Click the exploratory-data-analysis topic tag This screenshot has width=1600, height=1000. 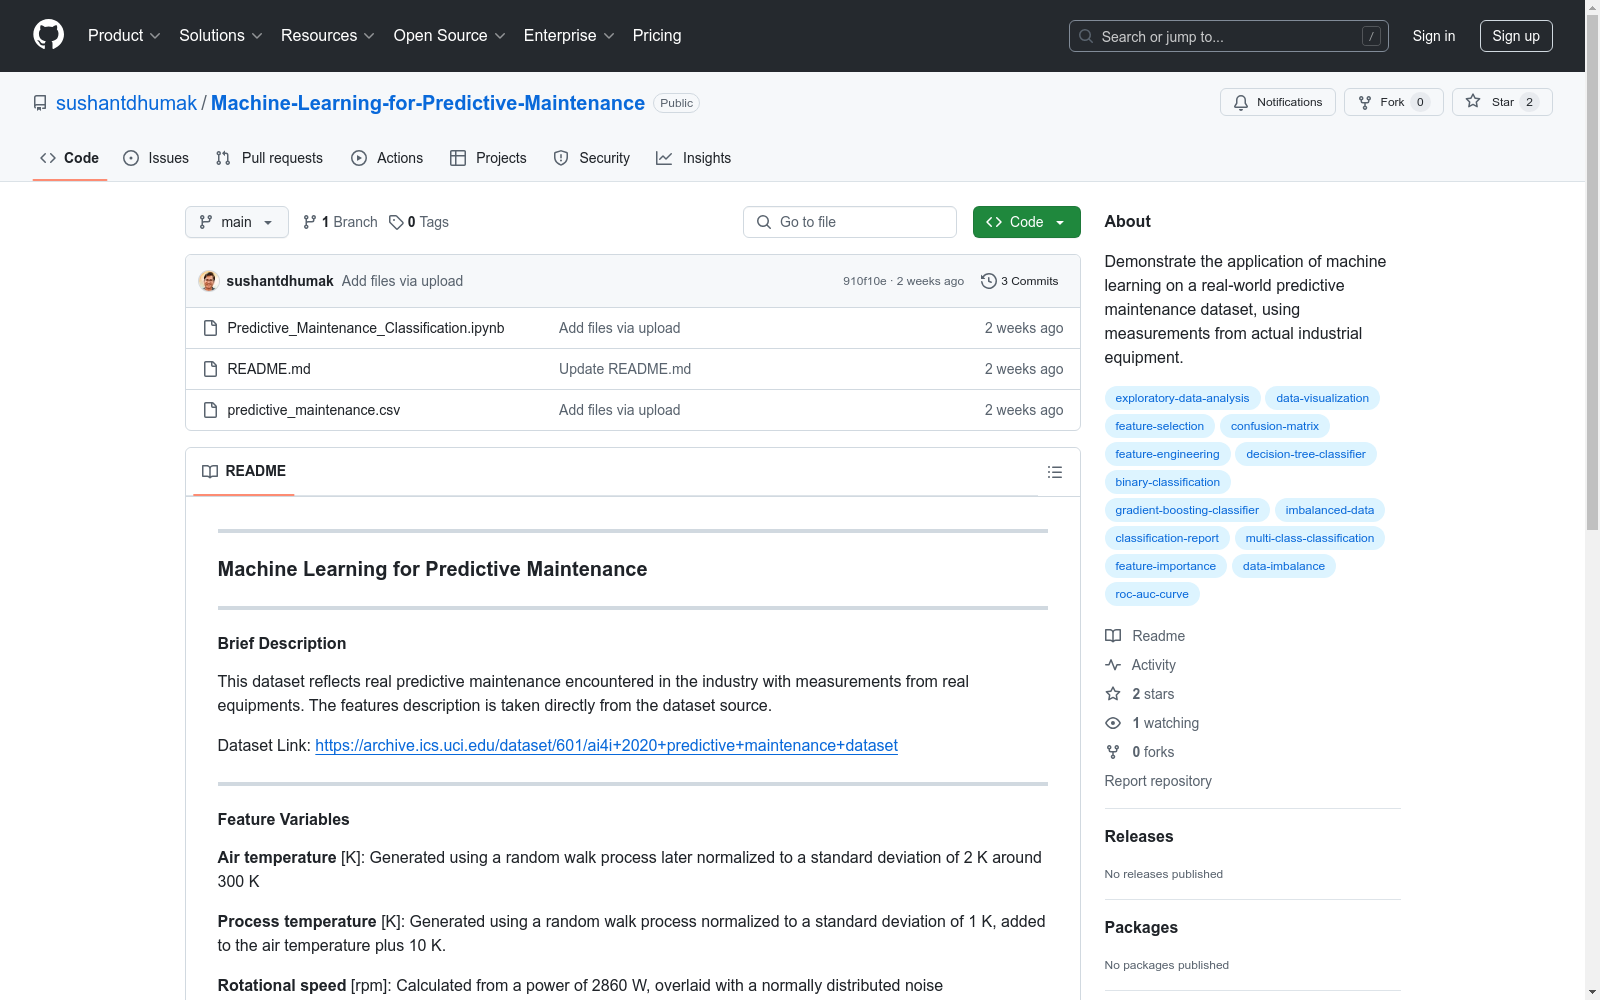(x=1182, y=398)
